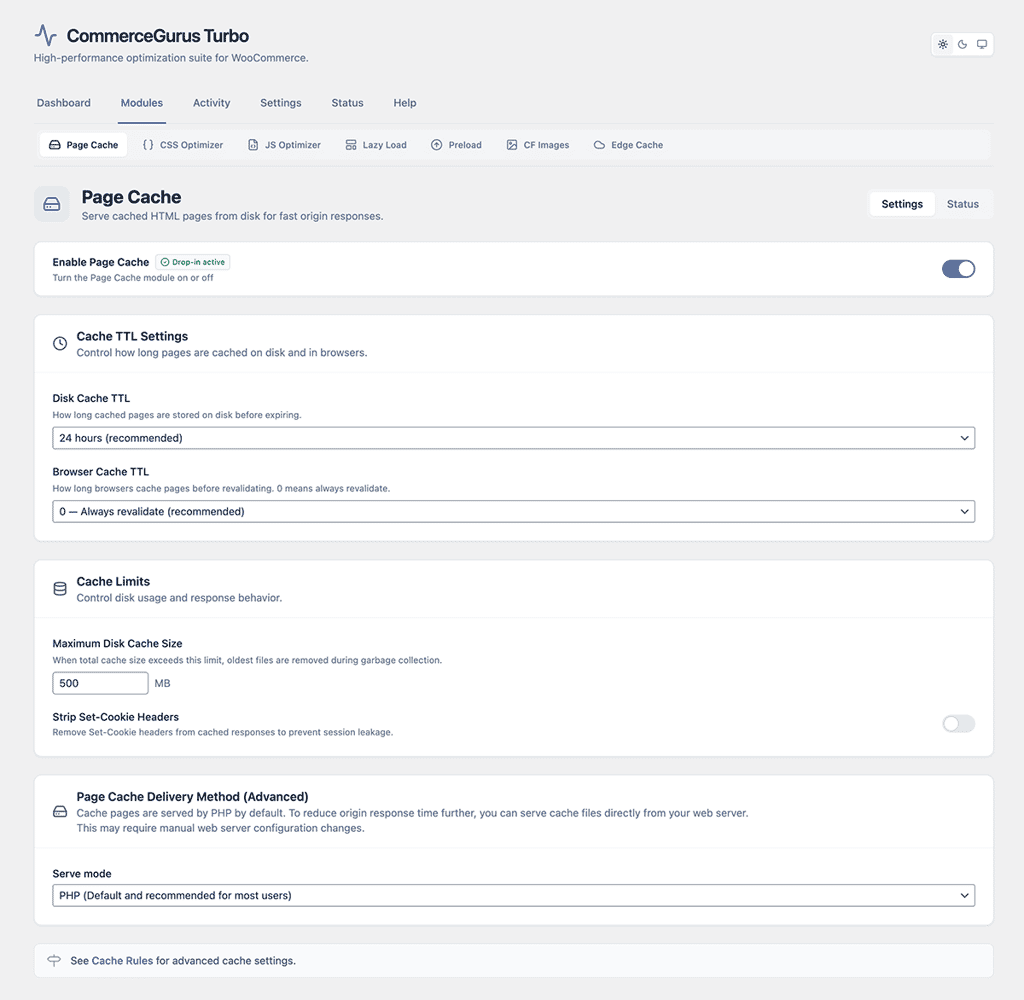
Task: Click Page Cache Delivery Method (Advanced) heading
Action: coord(192,796)
